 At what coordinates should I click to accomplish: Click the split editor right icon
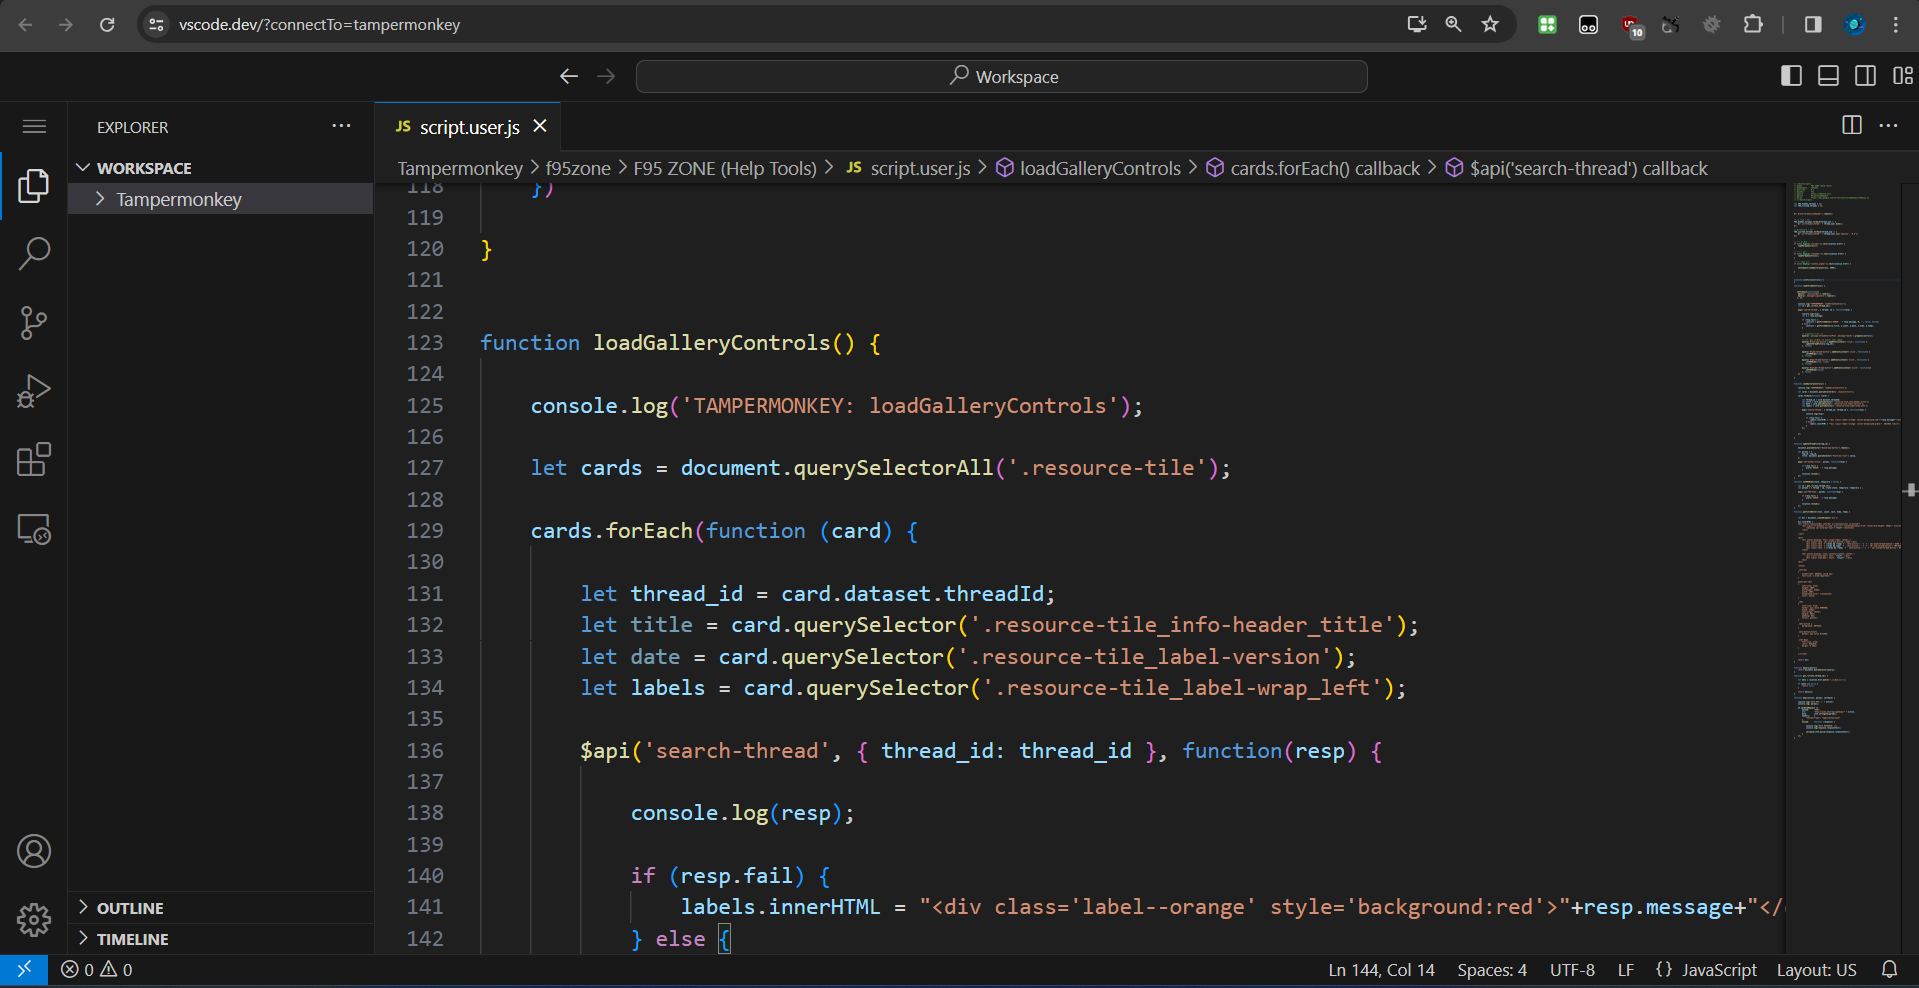[1851, 125]
